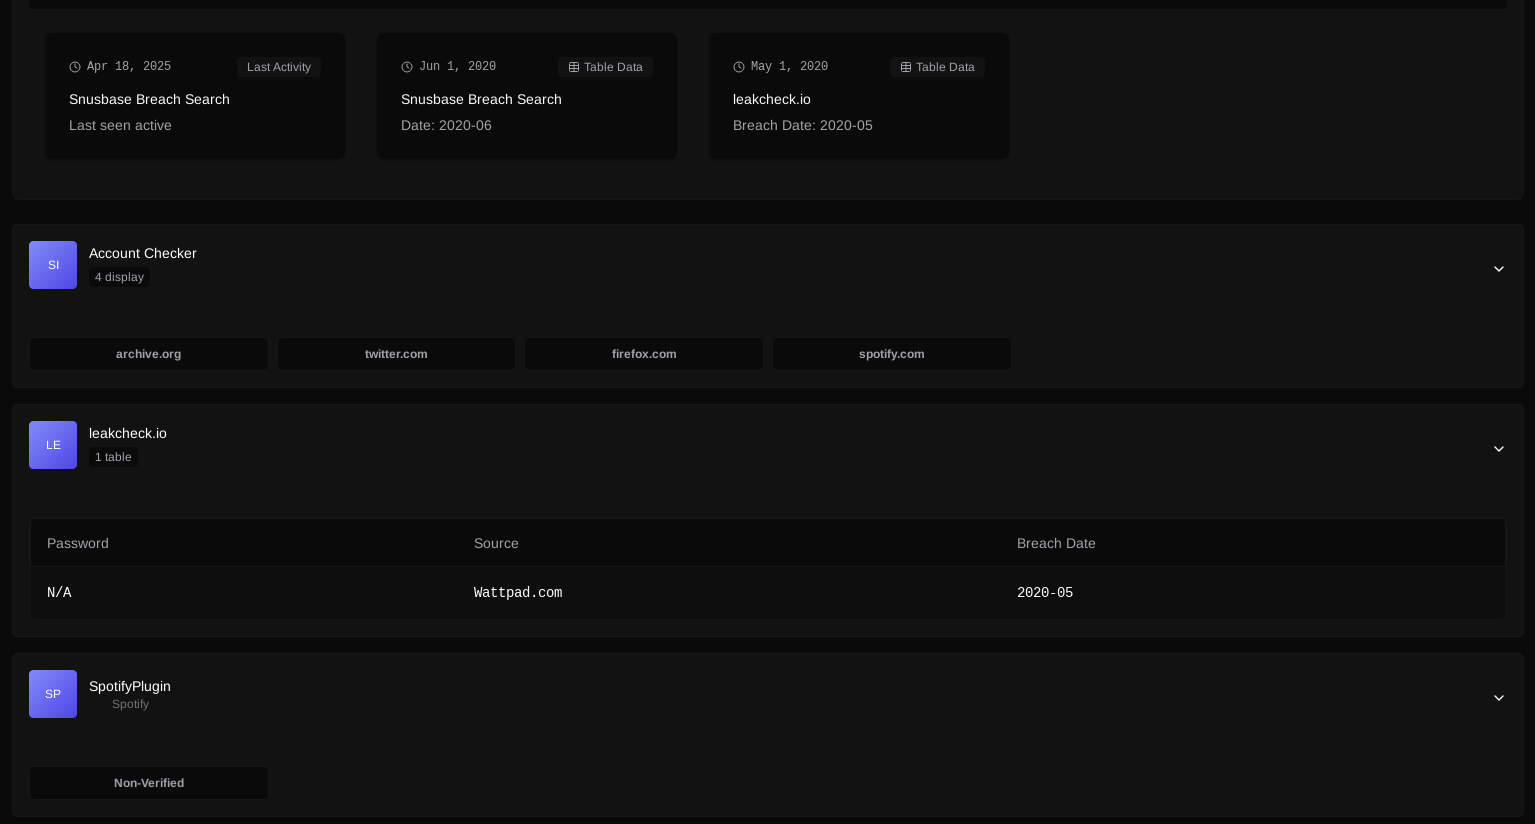Open the archive.org account chip
This screenshot has width=1535, height=824.
click(x=149, y=354)
